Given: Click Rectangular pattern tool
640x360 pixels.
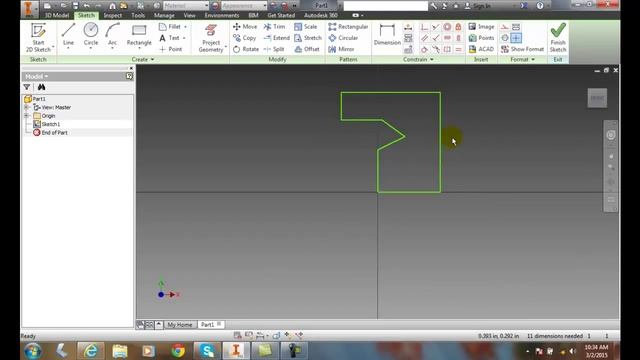Looking at the screenshot, I should pyautogui.click(x=348, y=27).
